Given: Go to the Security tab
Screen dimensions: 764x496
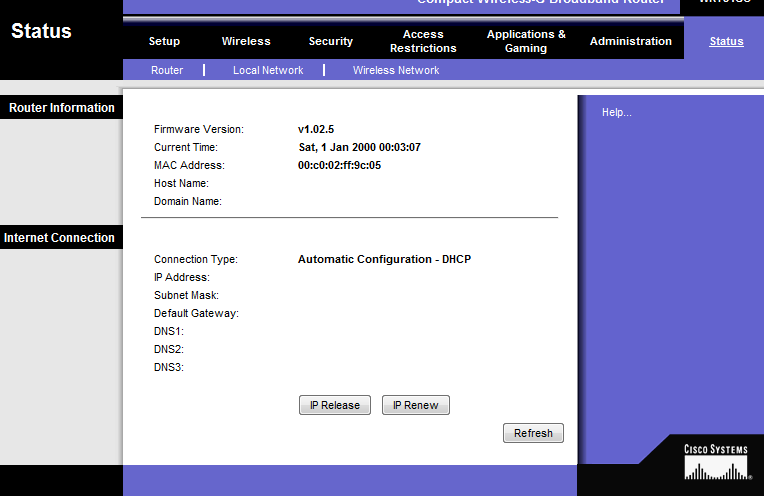Looking at the screenshot, I should tap(331, 41).
